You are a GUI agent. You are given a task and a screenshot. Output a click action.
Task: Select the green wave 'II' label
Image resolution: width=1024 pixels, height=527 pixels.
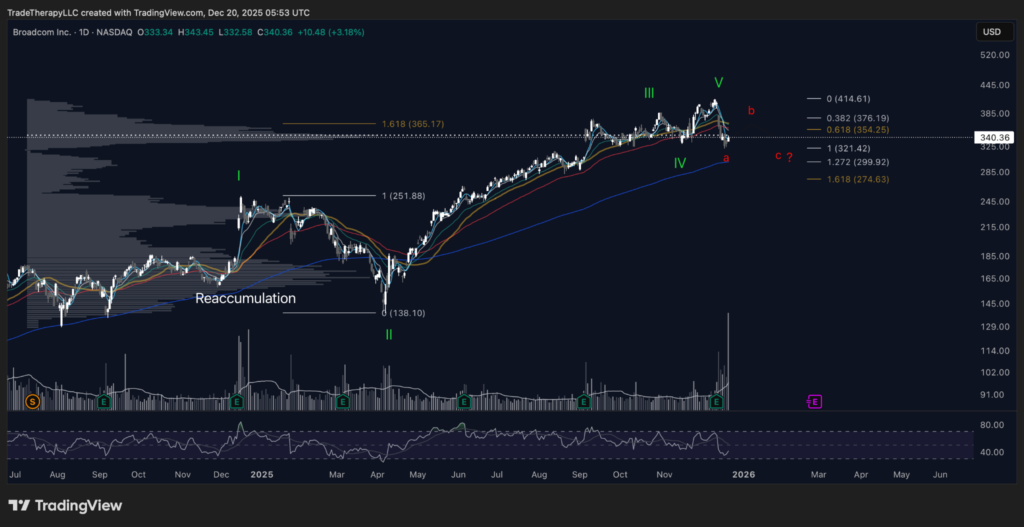pos(389,334)
